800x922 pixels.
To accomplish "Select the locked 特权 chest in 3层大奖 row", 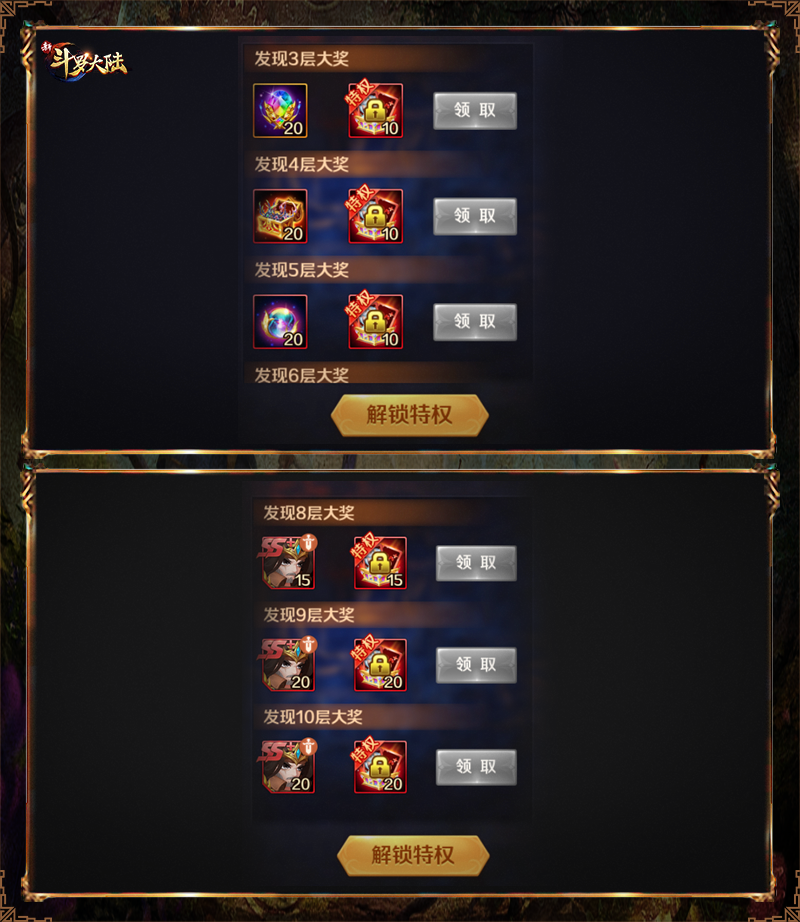I will (375, 111).
